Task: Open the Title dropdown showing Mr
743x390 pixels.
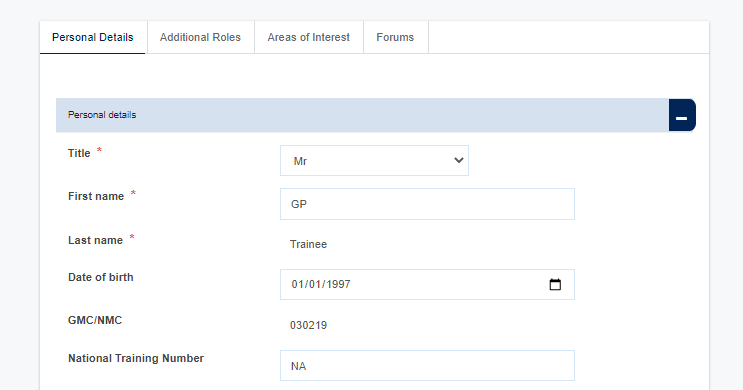Action: pos(374,161)
